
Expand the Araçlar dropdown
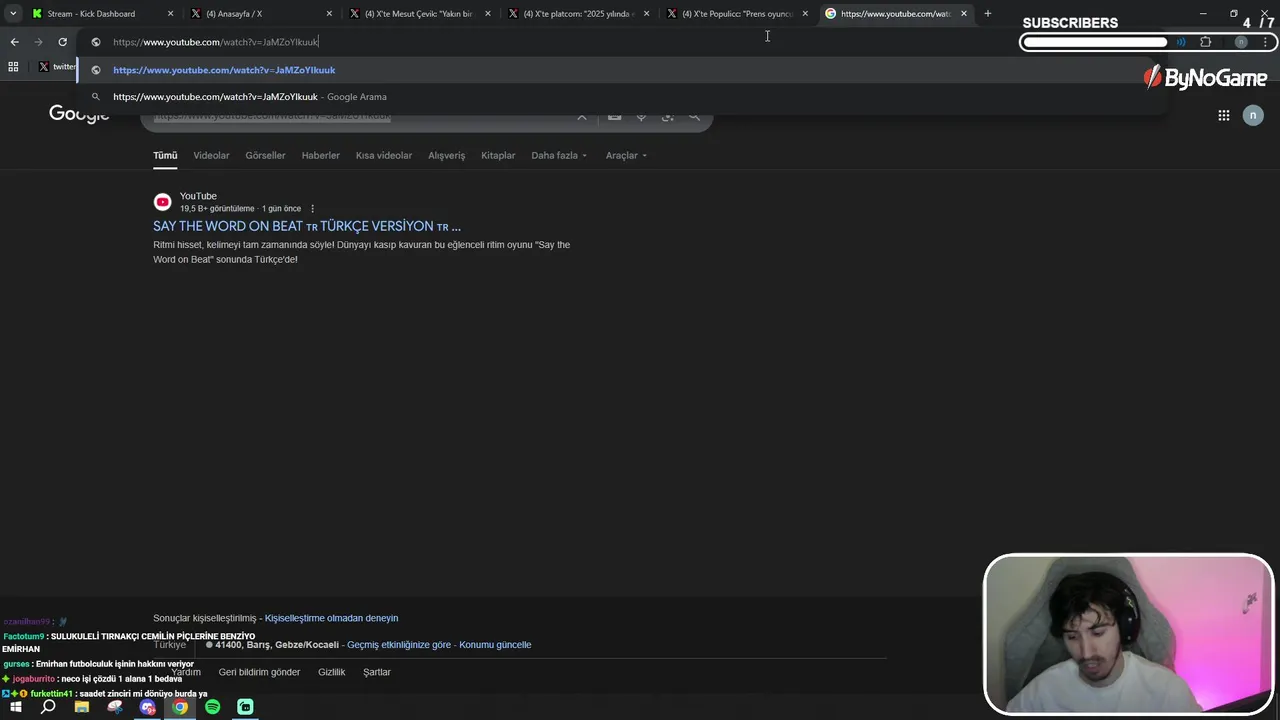(626, 155)
